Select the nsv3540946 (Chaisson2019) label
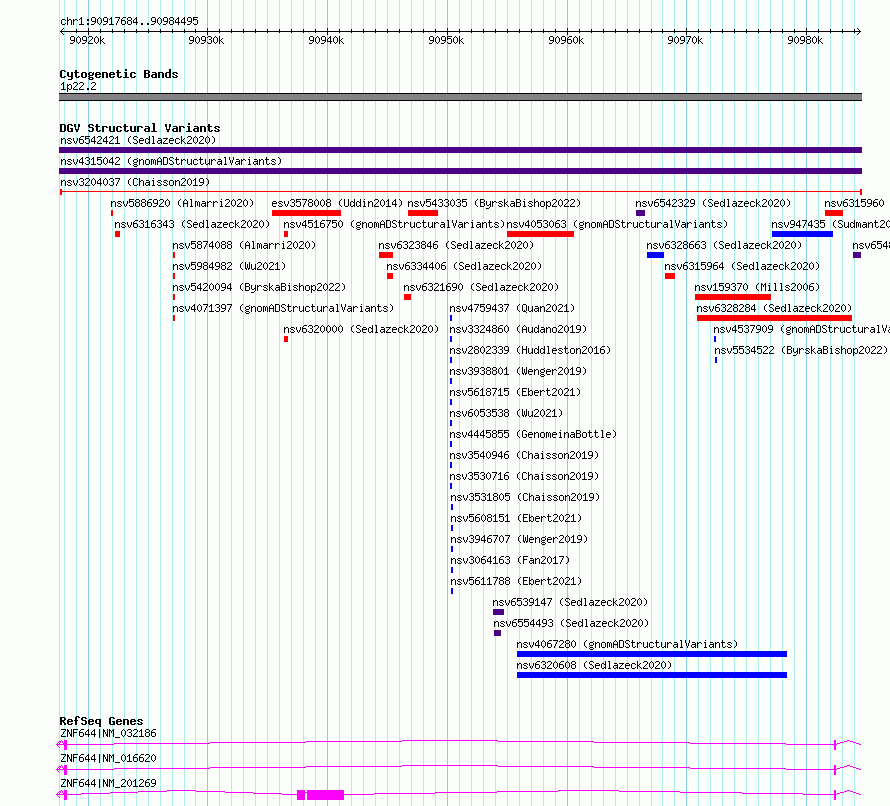890x806 pixels. pos(524,455)
